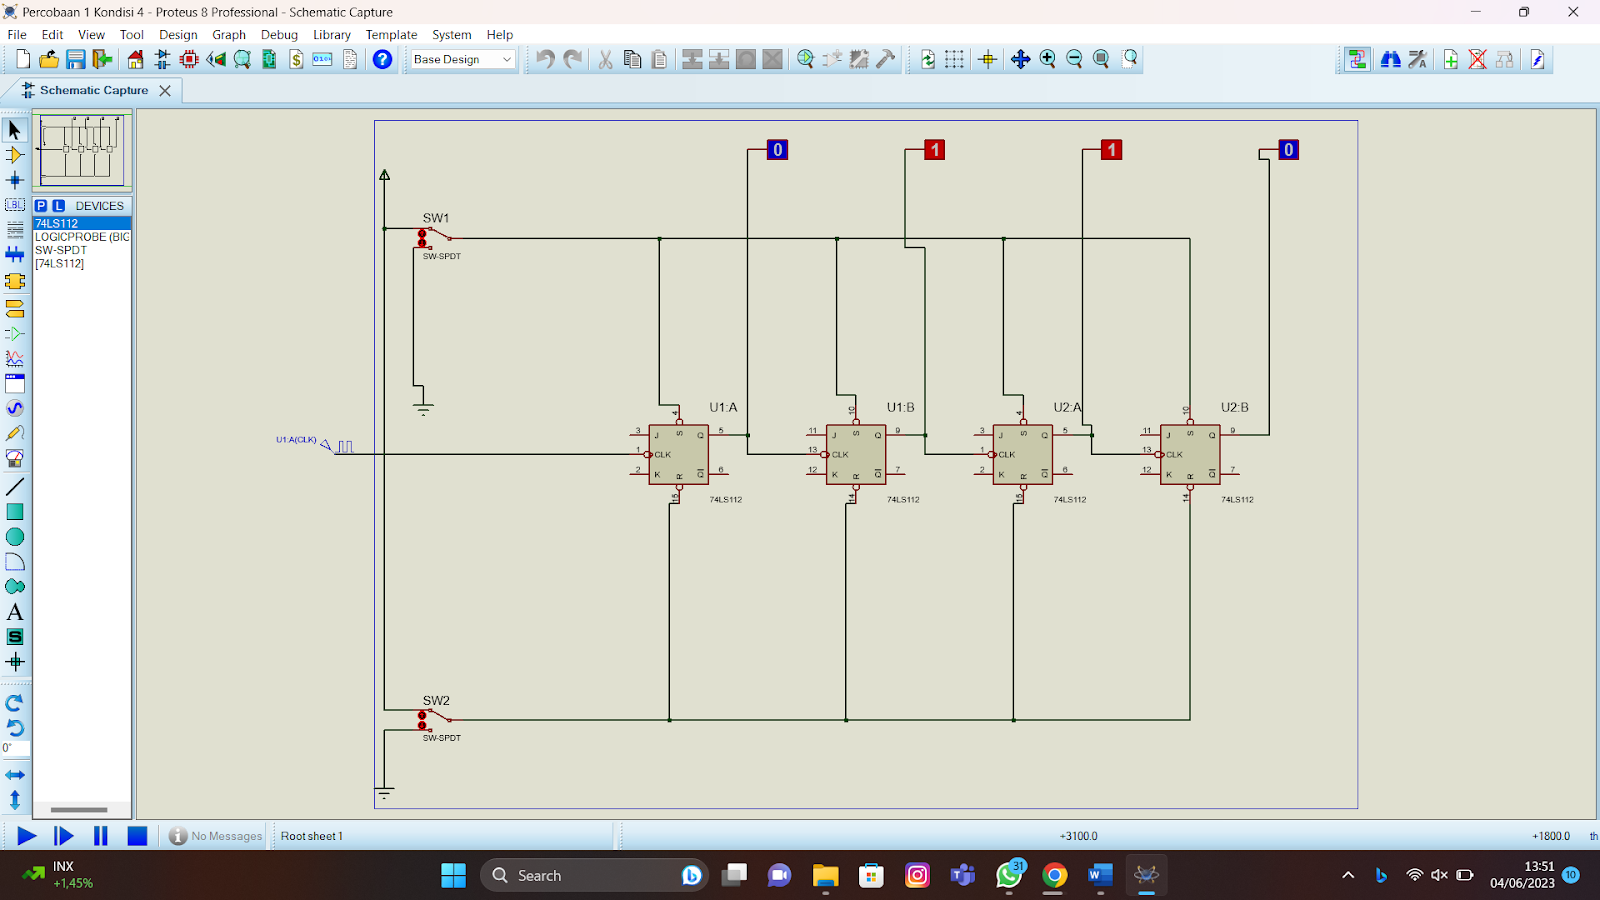This screenshot has height=900, width=1600.
Task: Select SW-SPDT in devices list
Action: click(x=61, y=250)
